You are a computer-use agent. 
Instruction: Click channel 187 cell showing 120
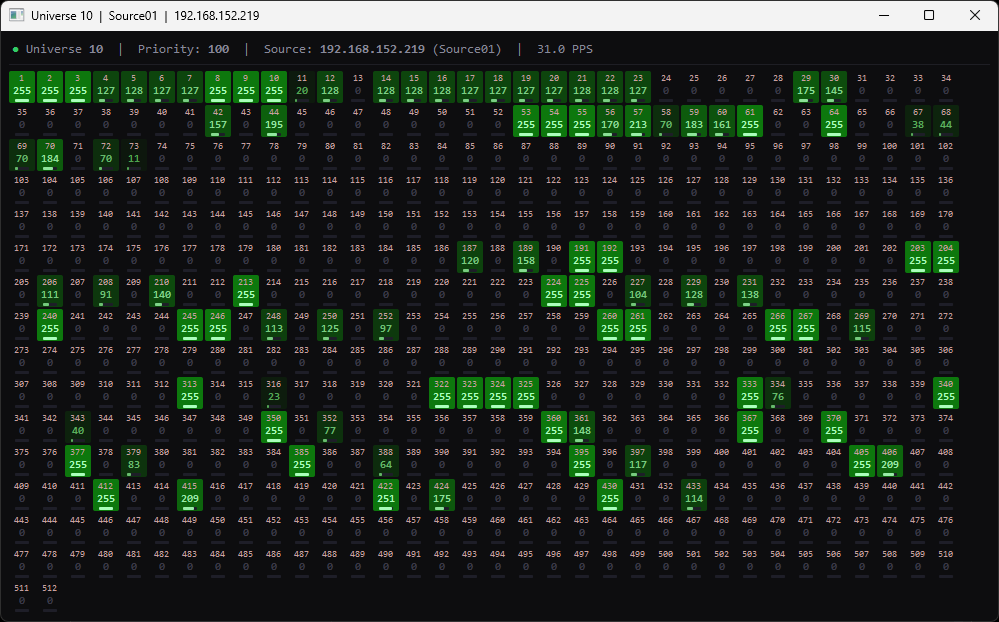tap(470, 257)
